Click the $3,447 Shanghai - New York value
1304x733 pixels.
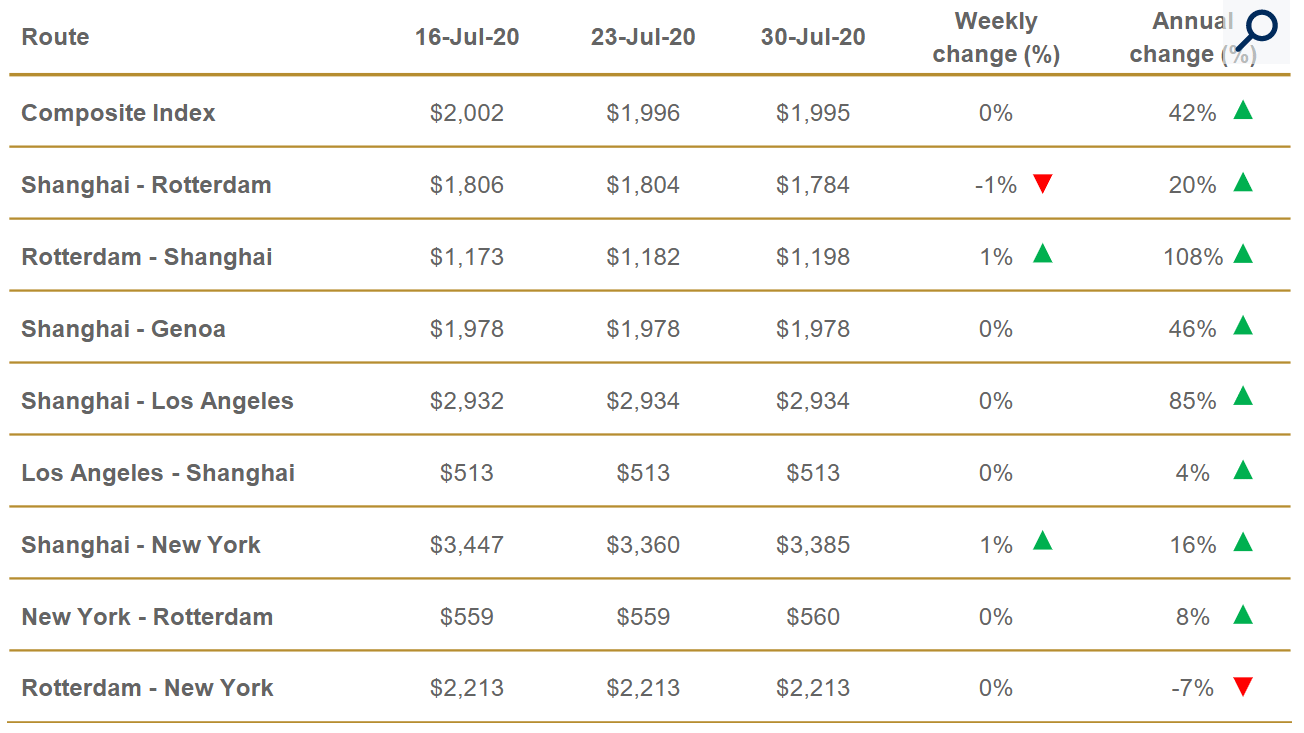[467, 545]
